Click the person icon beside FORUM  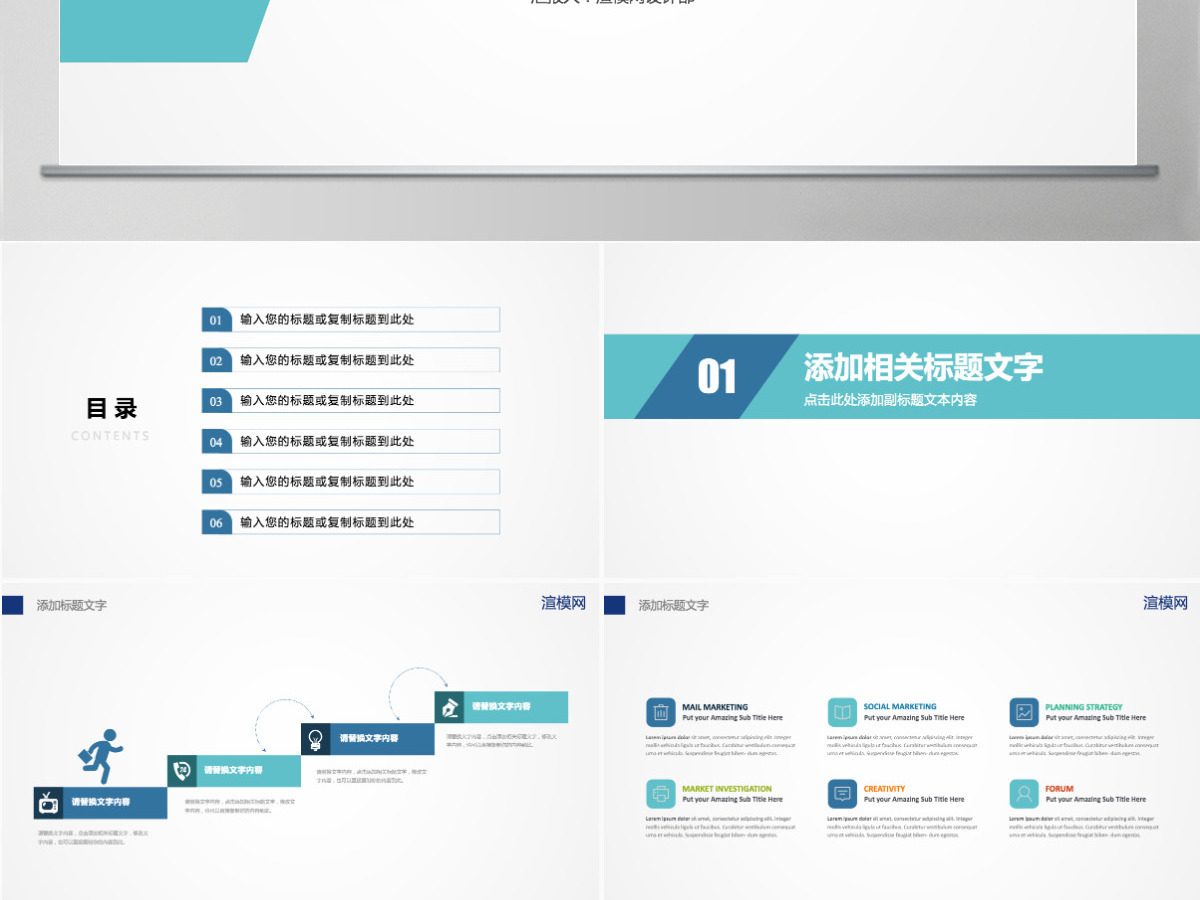[x=1024, y=794]
